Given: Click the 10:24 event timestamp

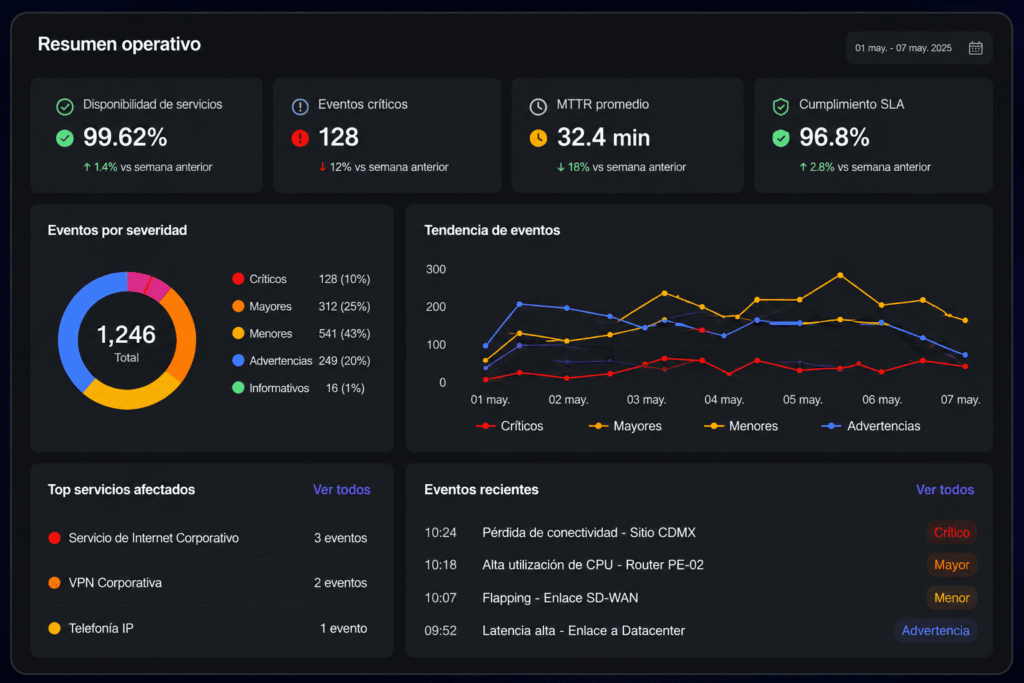Looking at the screenshot, I should tap(441, 533).
